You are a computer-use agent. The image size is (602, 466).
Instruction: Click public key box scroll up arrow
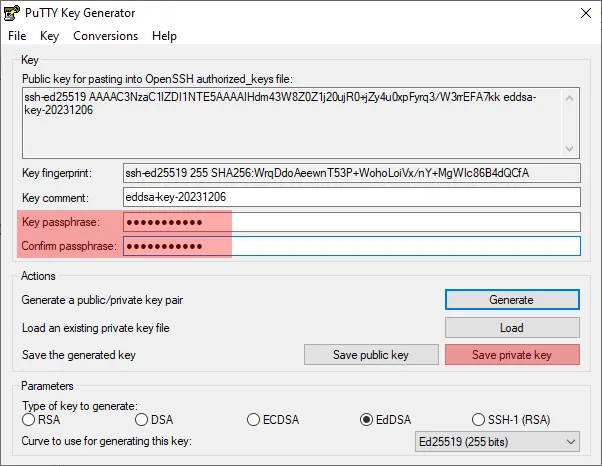tap(570, 98)
